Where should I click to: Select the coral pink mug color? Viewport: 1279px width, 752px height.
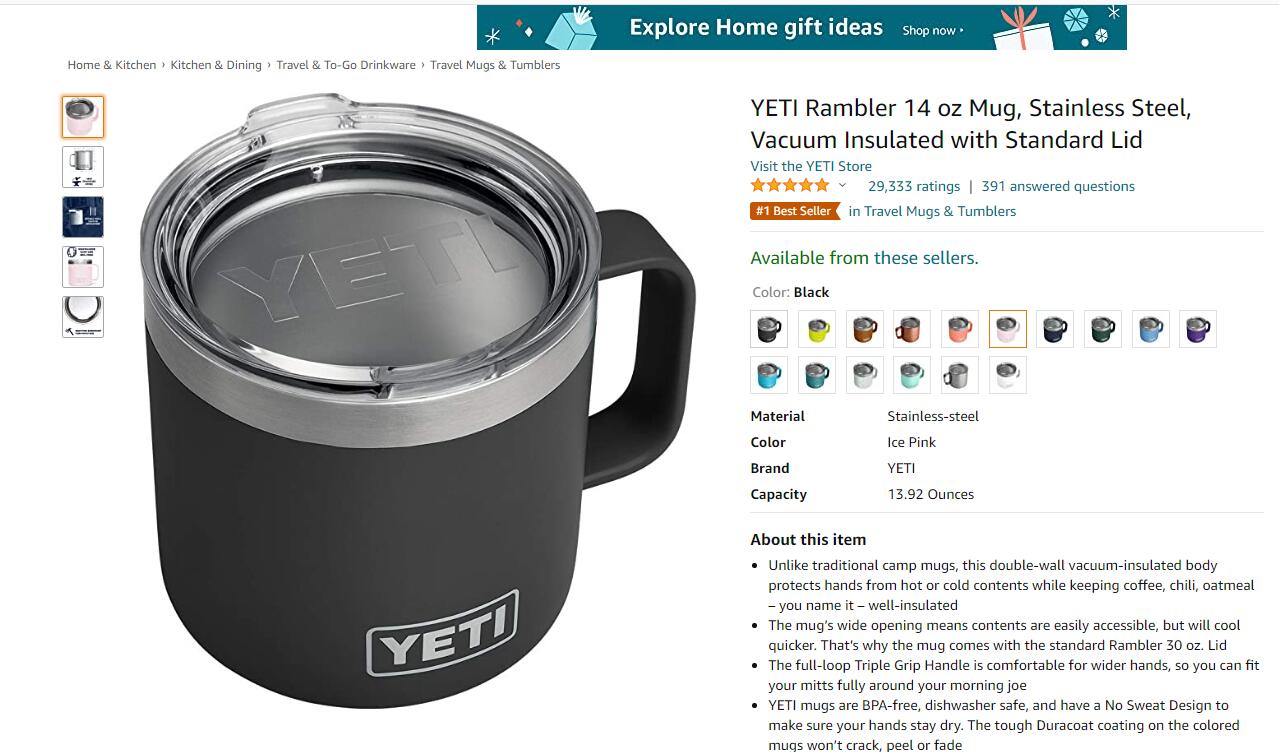[960, 329]
